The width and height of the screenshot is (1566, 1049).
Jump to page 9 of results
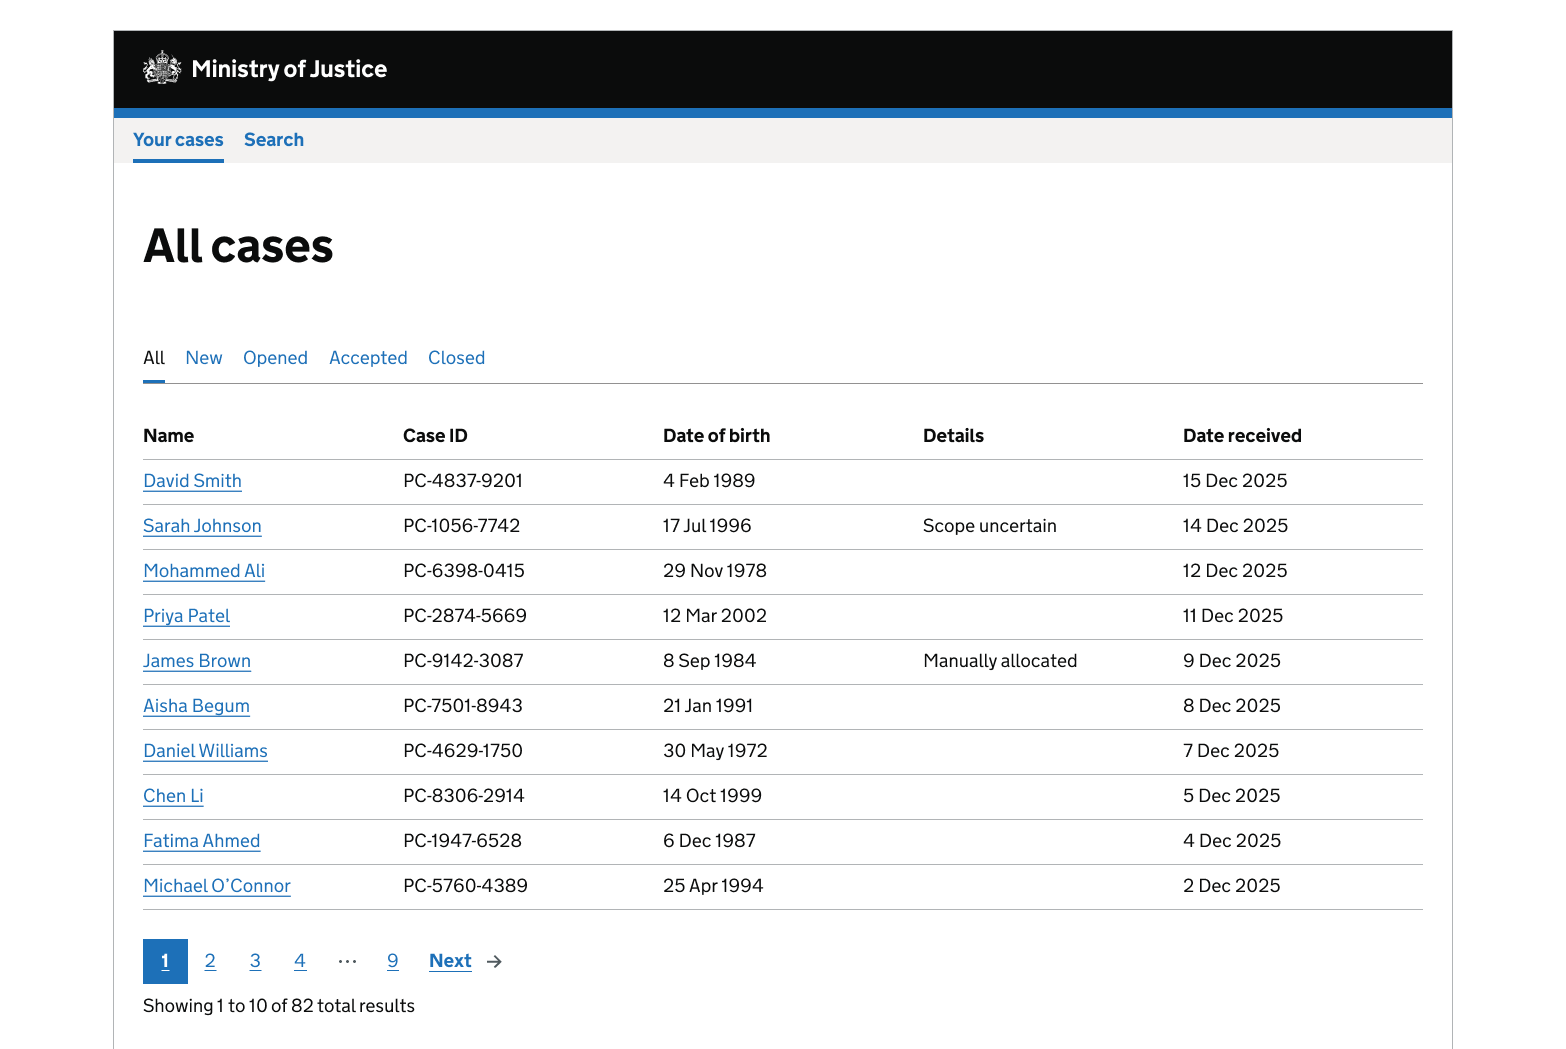pyautogui.click(x=392, y=961)
